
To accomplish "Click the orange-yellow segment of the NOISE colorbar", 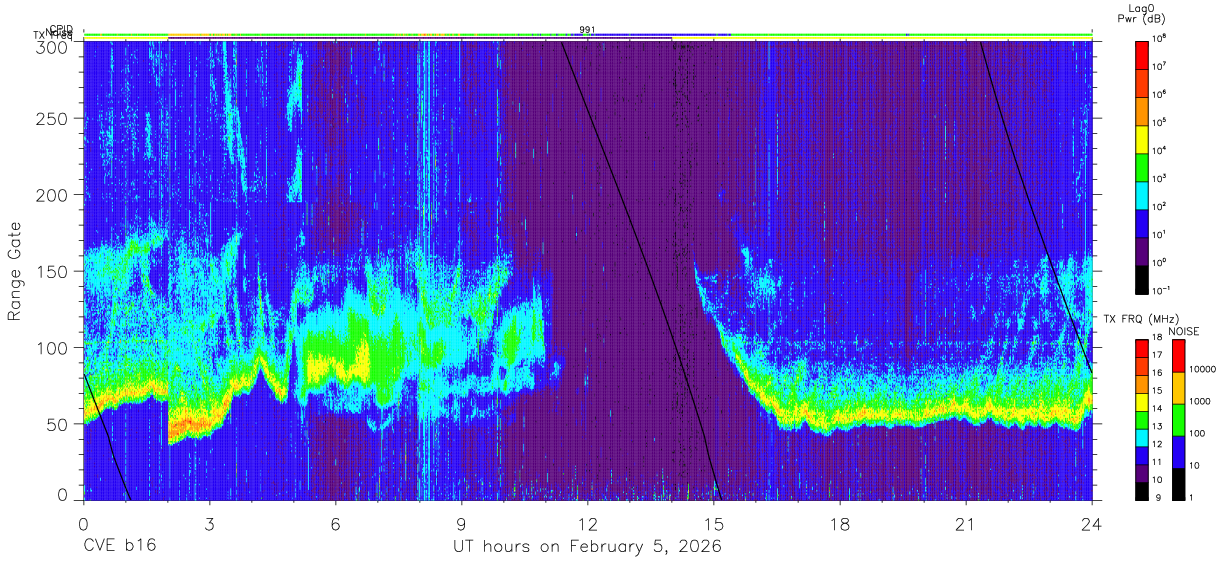I will coord(1178,387).
